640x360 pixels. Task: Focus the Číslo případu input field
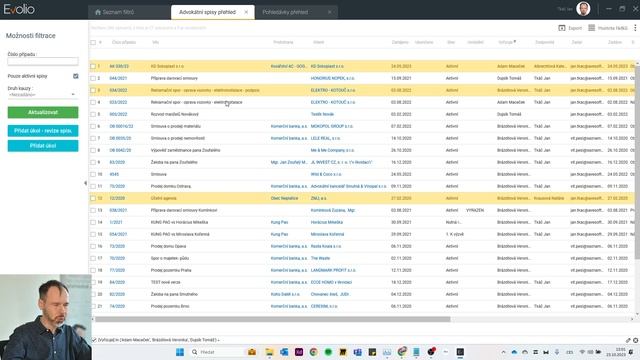pos(43,61)
